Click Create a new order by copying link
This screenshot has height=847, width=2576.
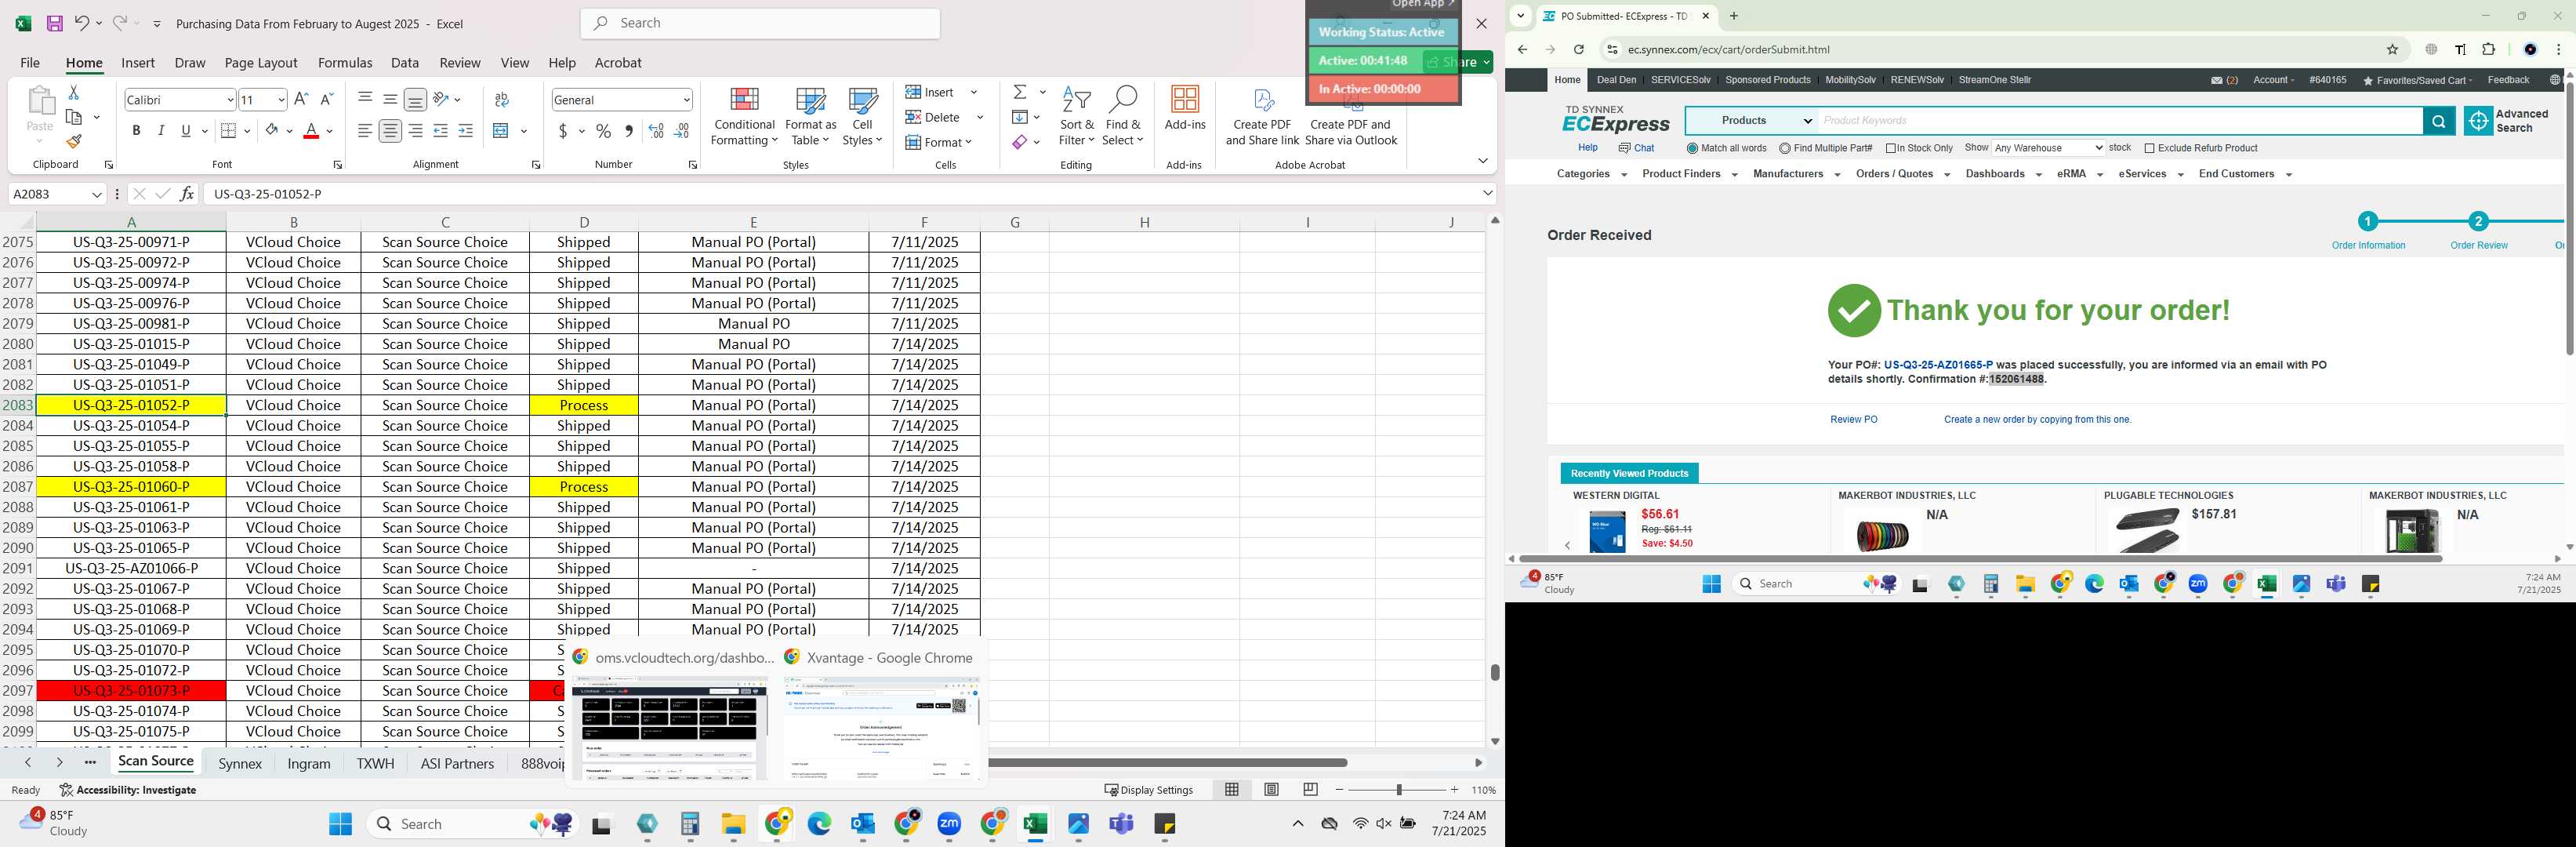coord(2037,420)
